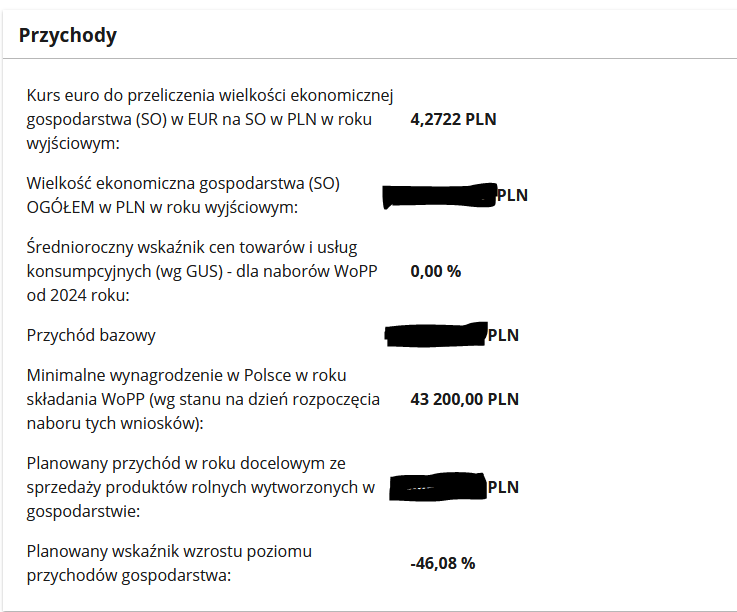Click the 'Przychód bazowy' label
The image size is (737, 612).
91,335
